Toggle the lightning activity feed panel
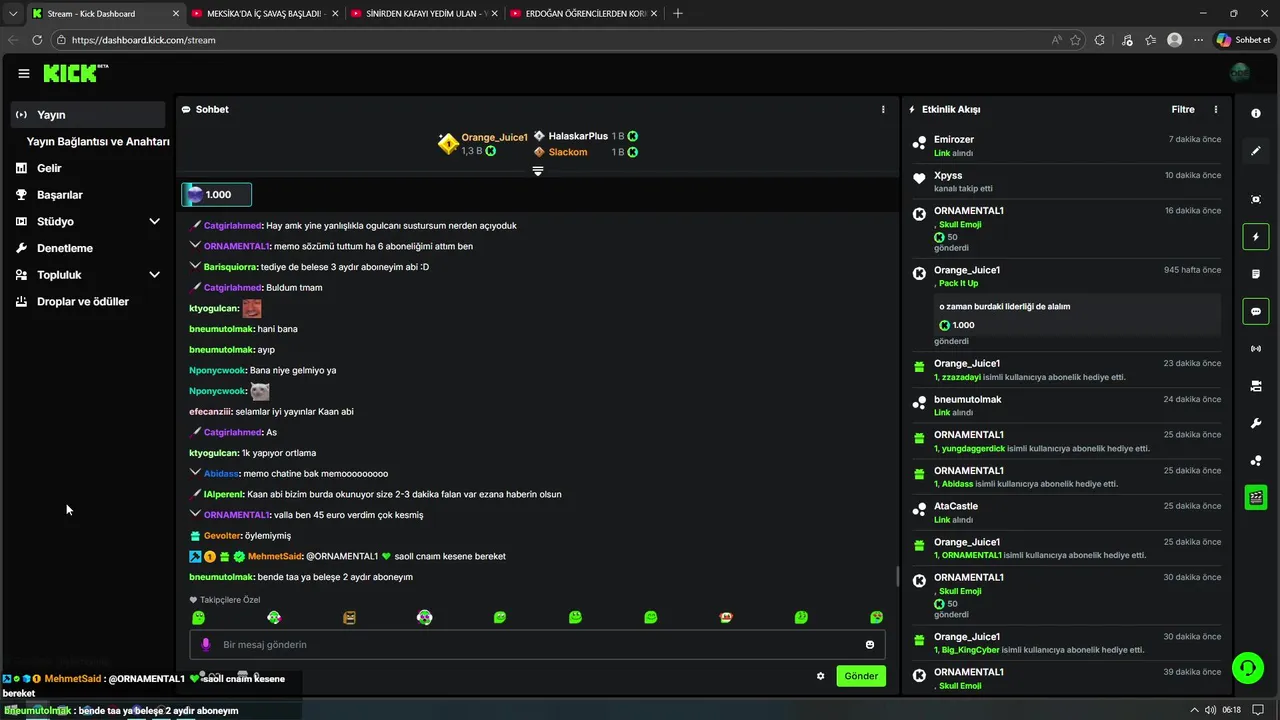Screen dimensions: 1280x720 point(1256,237)
